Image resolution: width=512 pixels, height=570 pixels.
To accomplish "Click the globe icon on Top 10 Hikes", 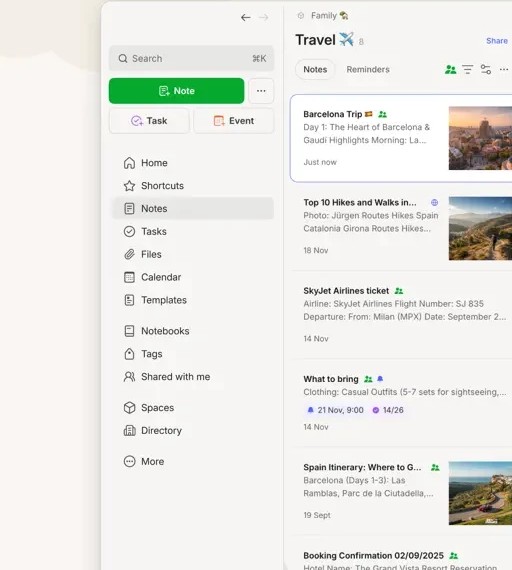I will coord(435,202).
